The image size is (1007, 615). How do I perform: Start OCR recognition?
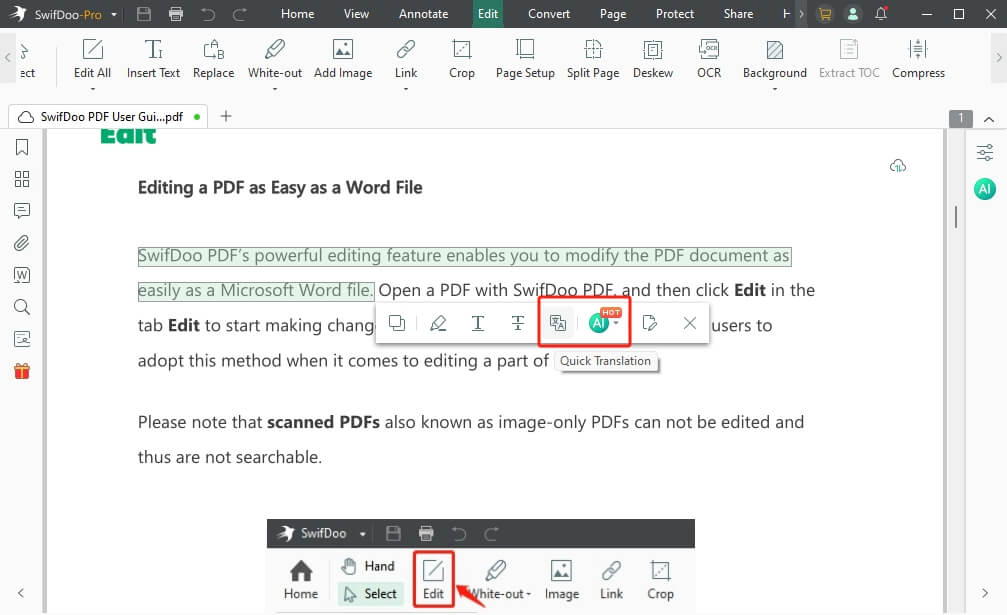point(709,58)
